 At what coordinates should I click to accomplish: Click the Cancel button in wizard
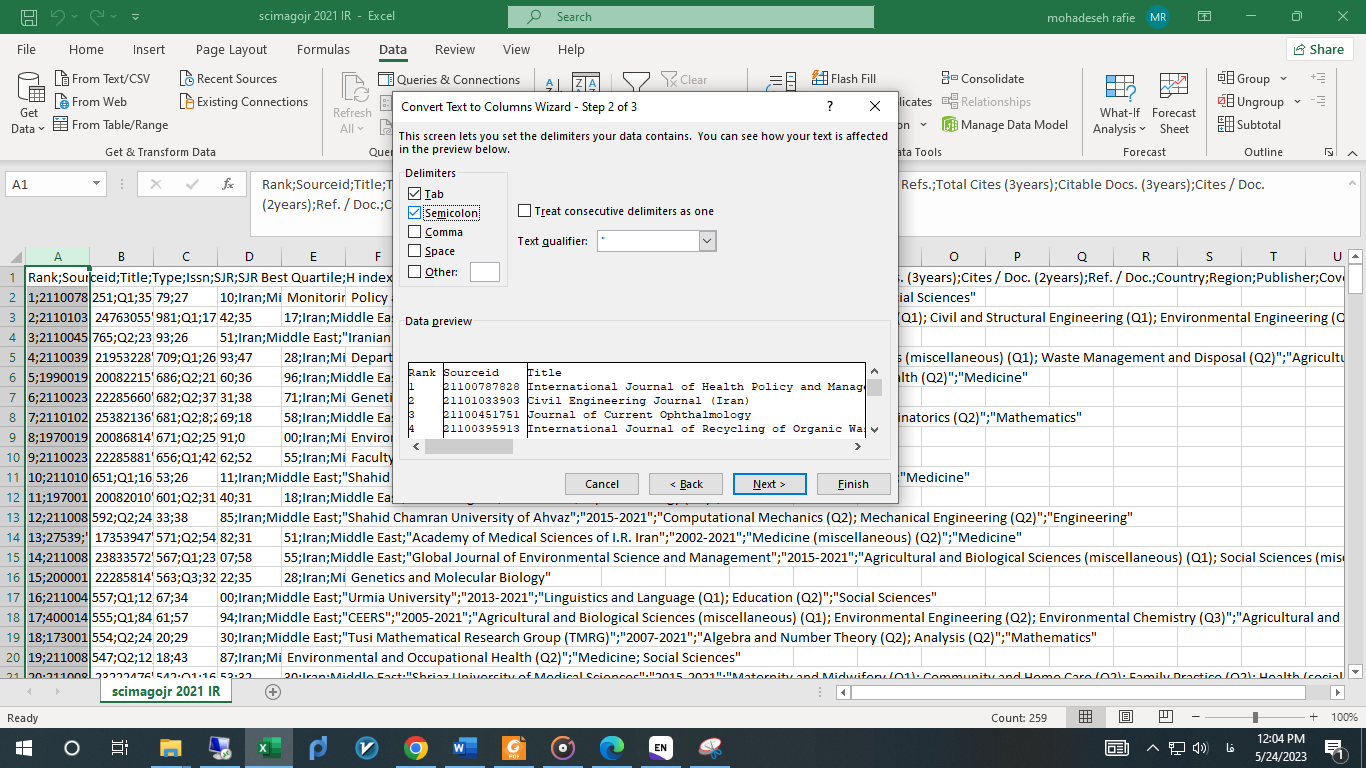(x=602, y=484)
